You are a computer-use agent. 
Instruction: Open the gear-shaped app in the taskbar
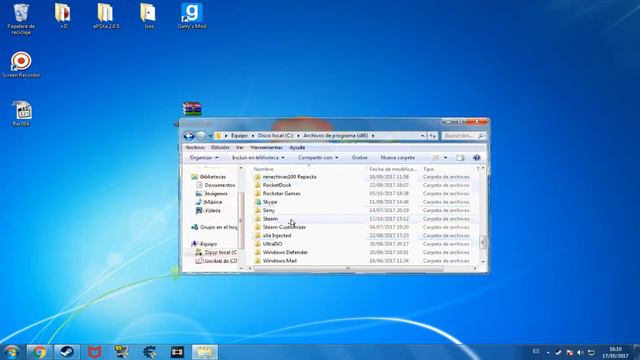149,352
